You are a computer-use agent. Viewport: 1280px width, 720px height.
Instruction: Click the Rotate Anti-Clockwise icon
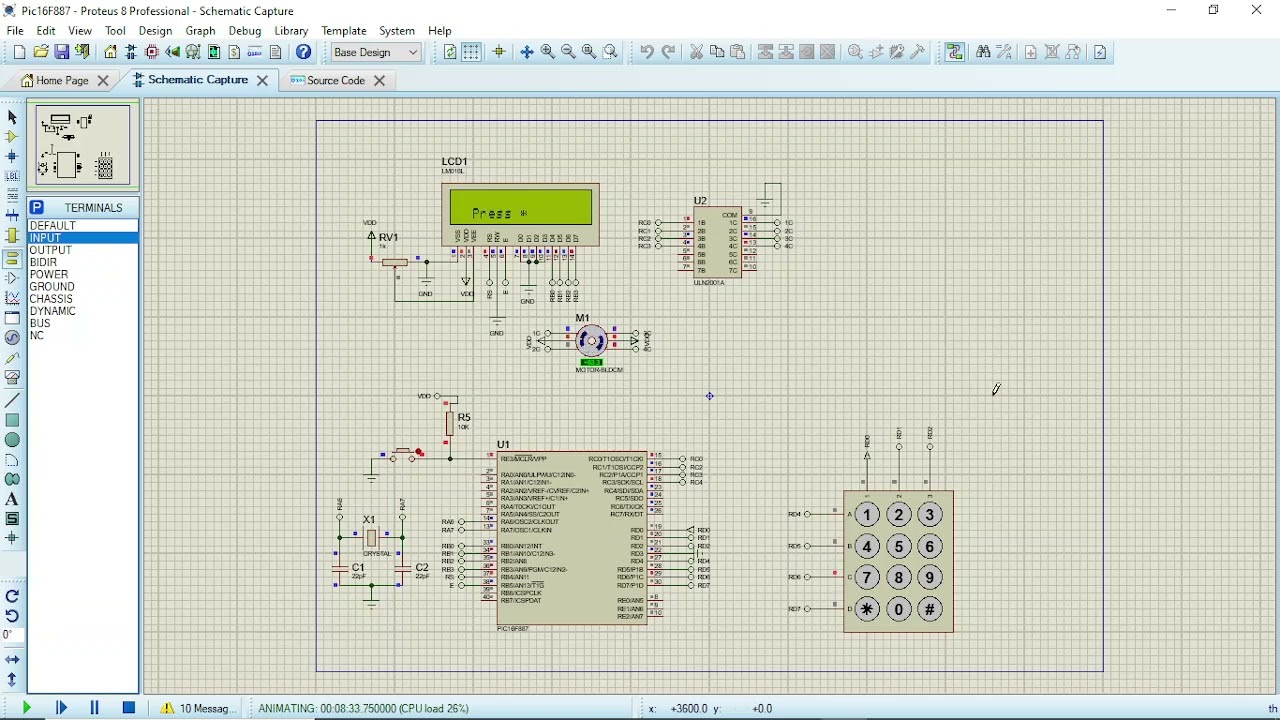point(12,616)
